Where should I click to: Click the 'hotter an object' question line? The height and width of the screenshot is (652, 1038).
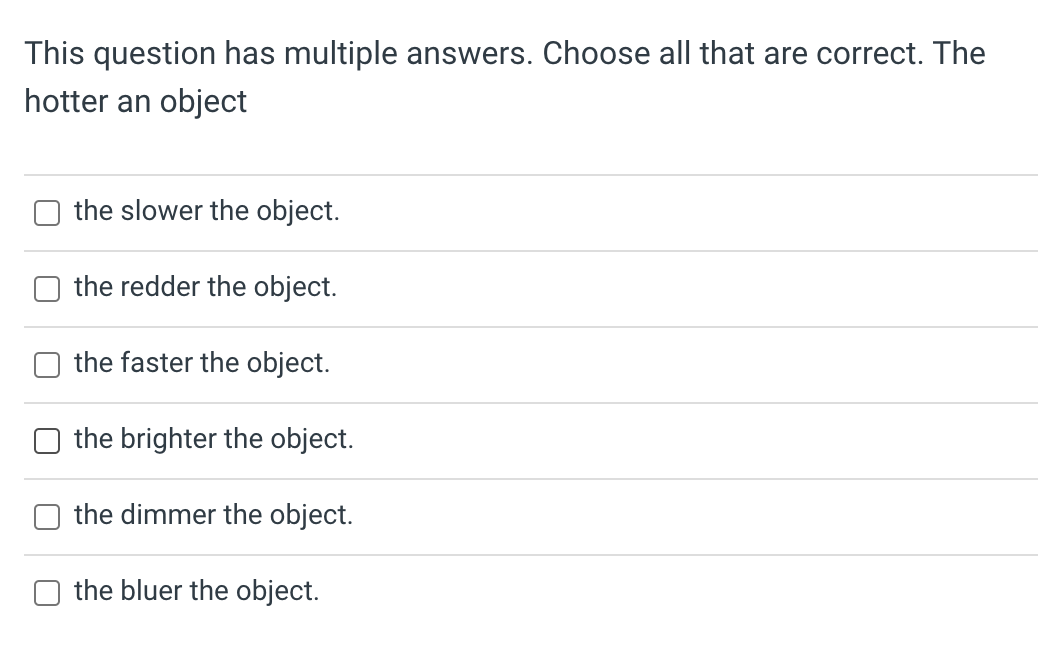coord(135,101)
